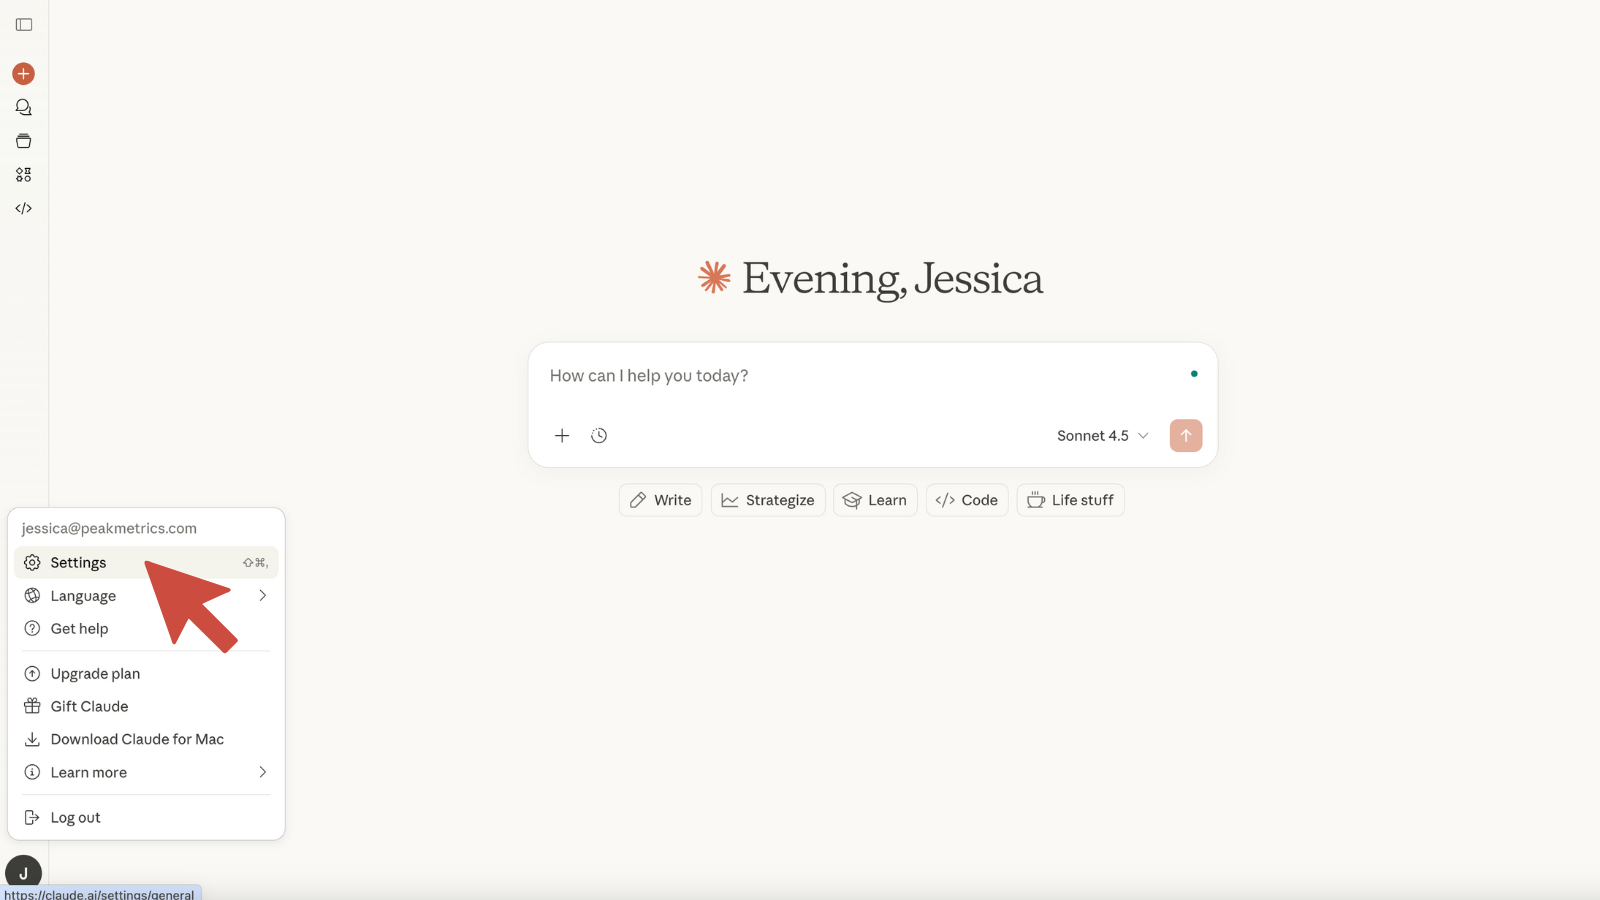Open the Projects icon in sidebar
Viewport: 1600px width, 900px height.
pos(24,141)
